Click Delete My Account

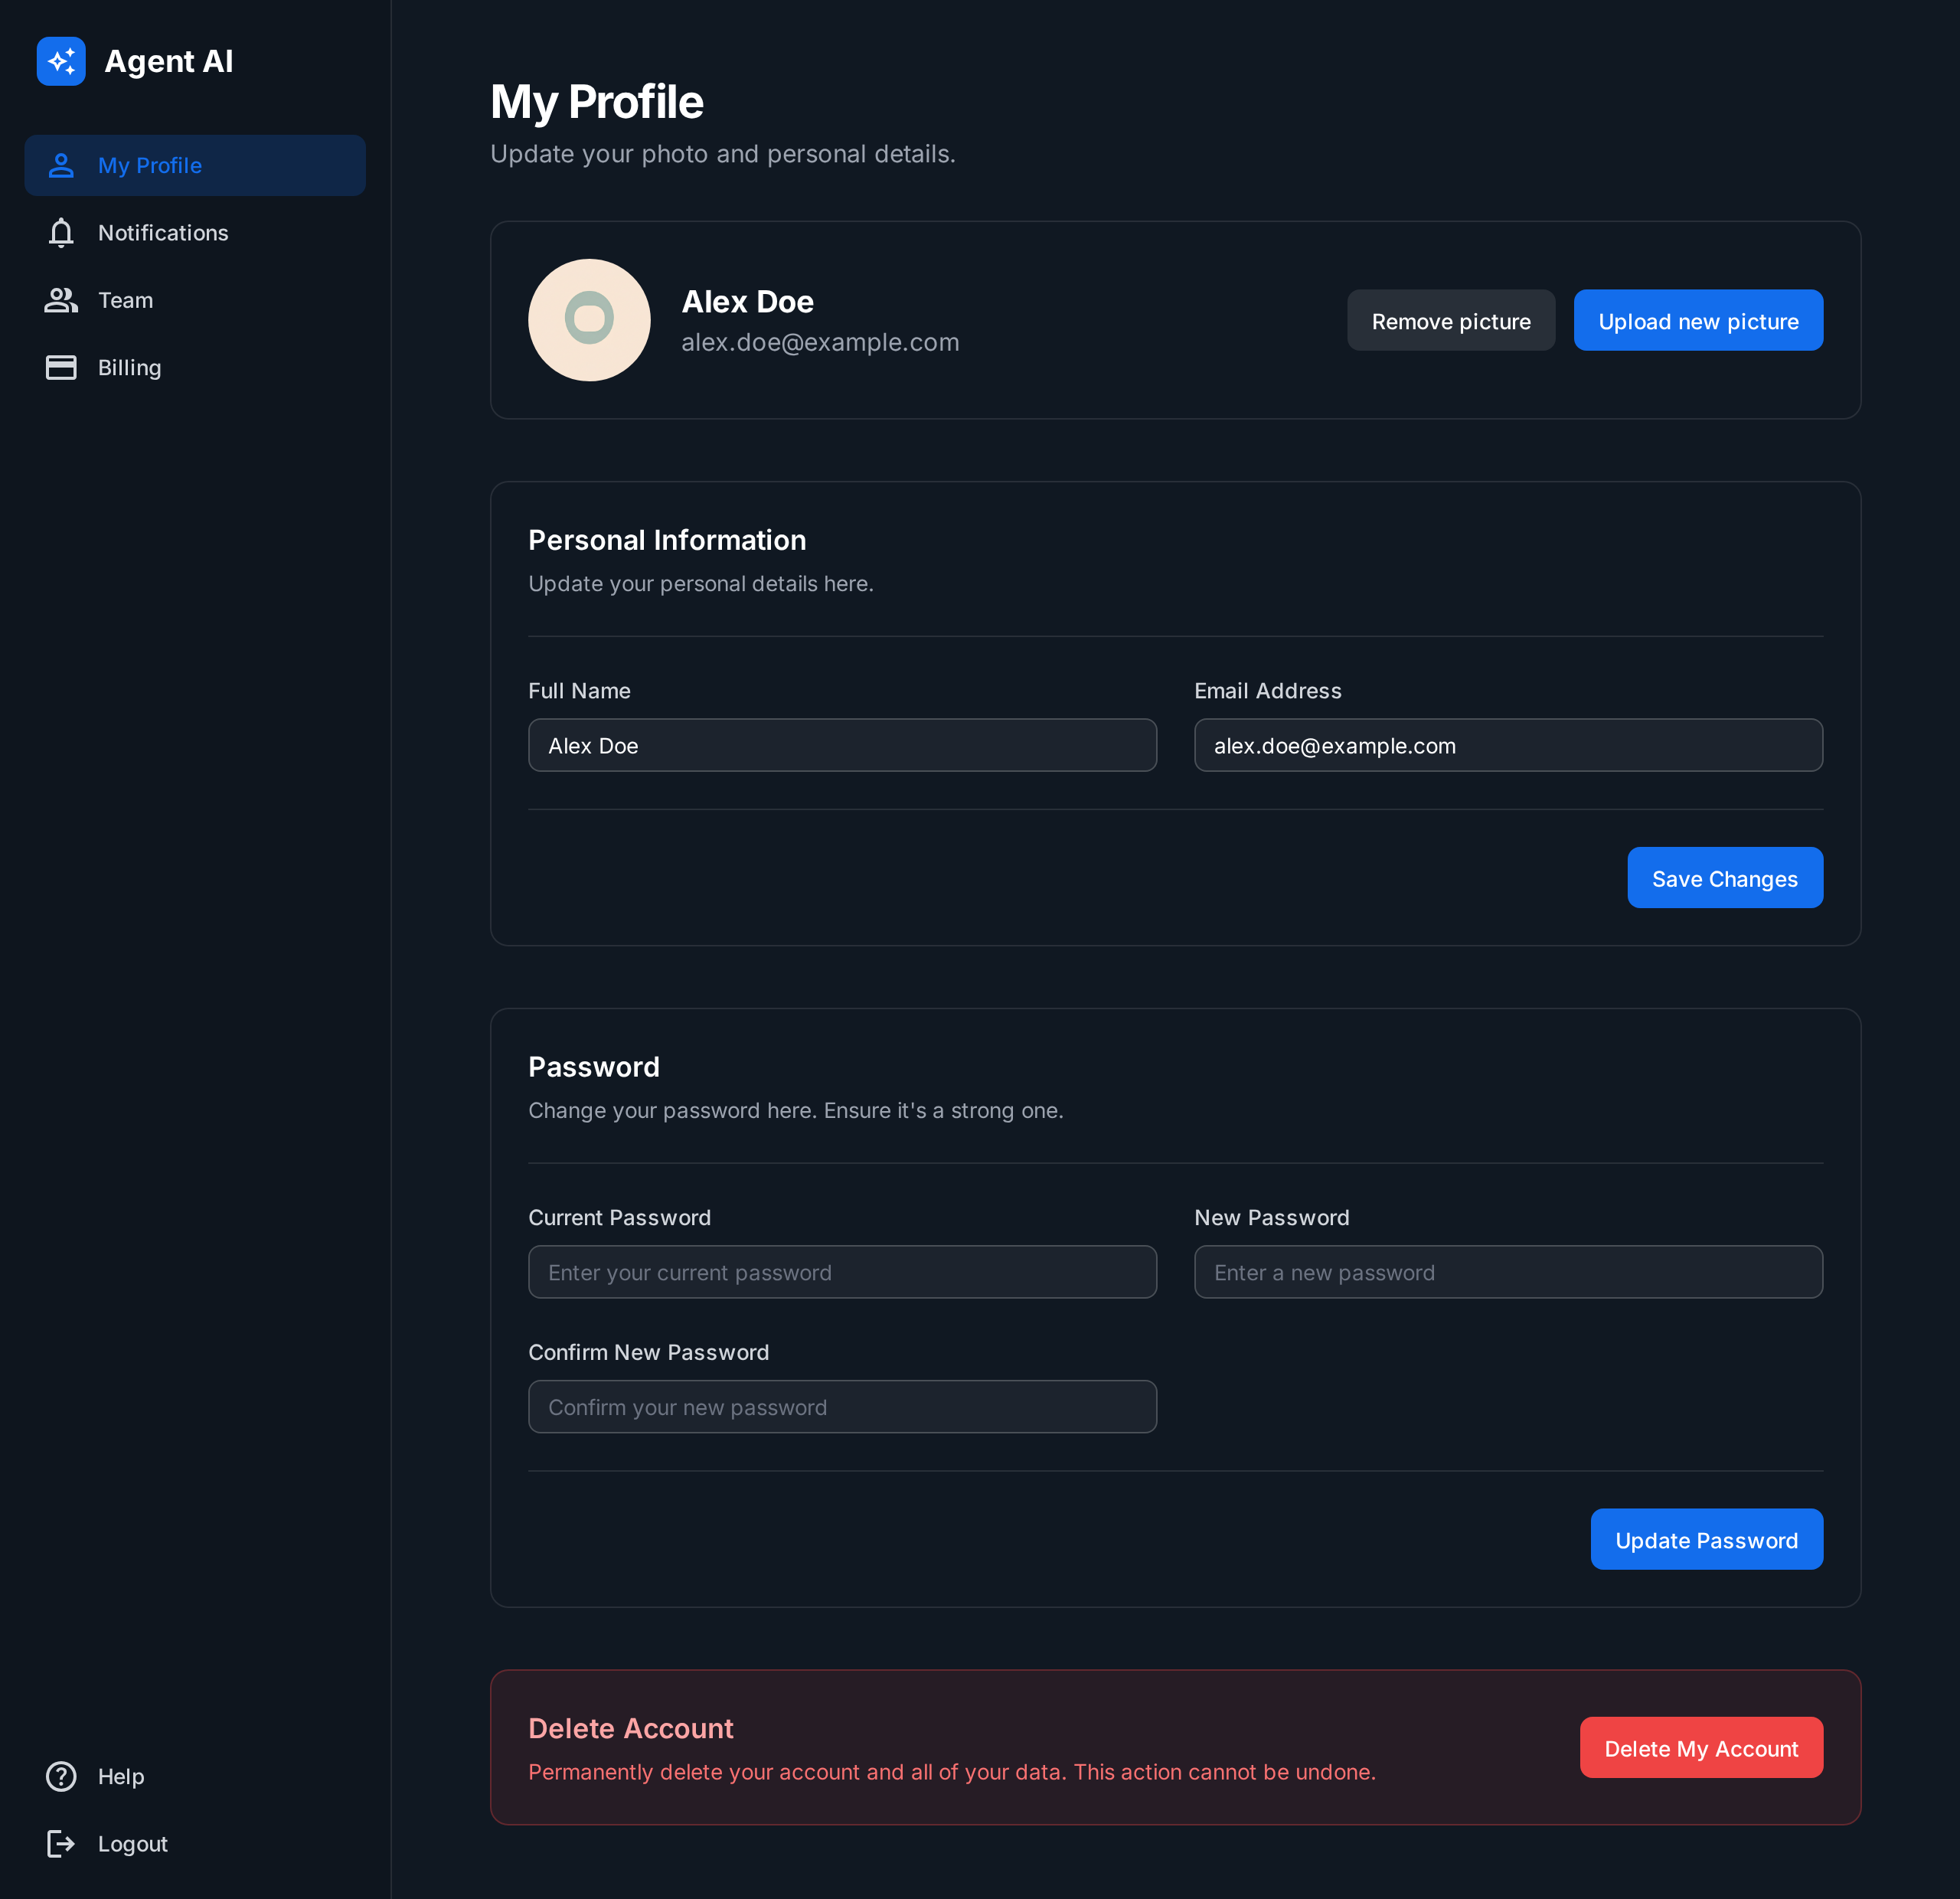[1701, 1747]
